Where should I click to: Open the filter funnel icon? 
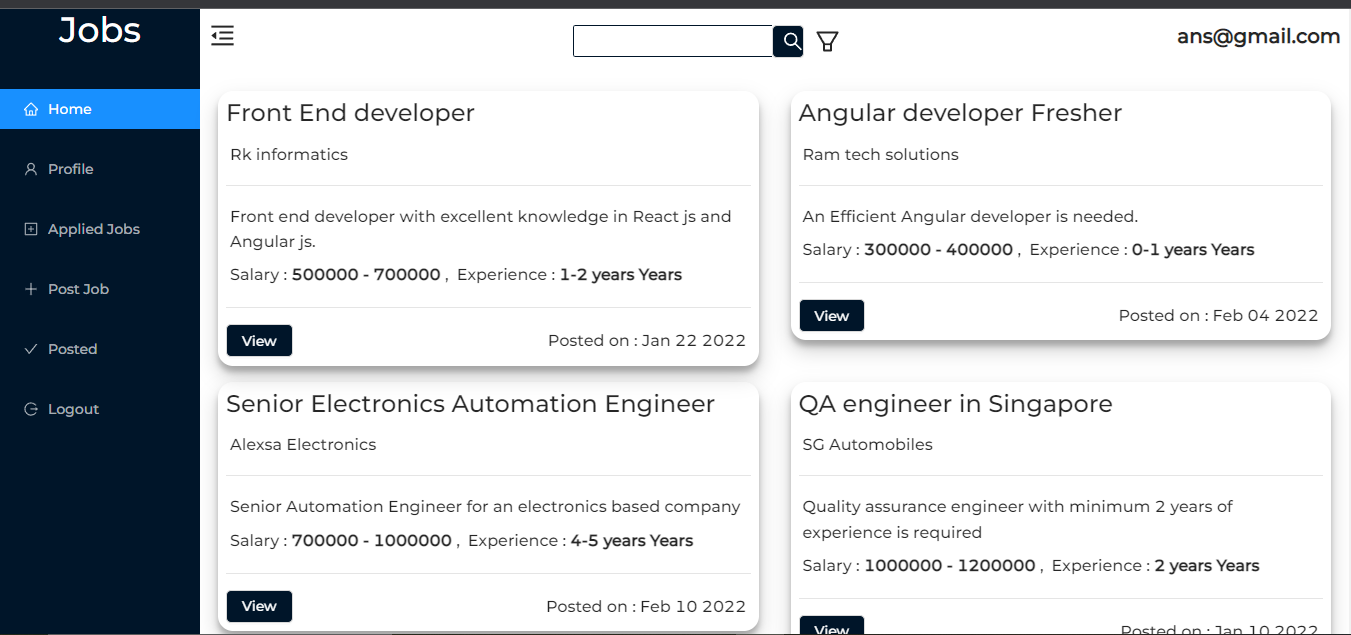coord(827,41)
